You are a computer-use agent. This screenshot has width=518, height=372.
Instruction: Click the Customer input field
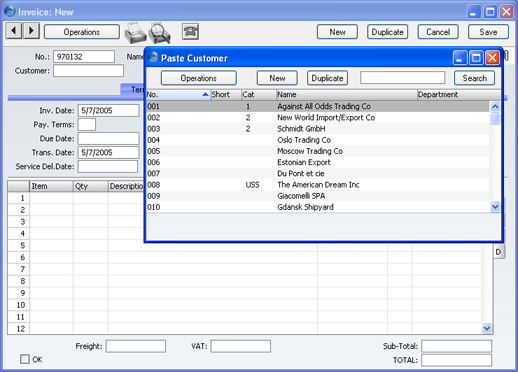(88, 71)
